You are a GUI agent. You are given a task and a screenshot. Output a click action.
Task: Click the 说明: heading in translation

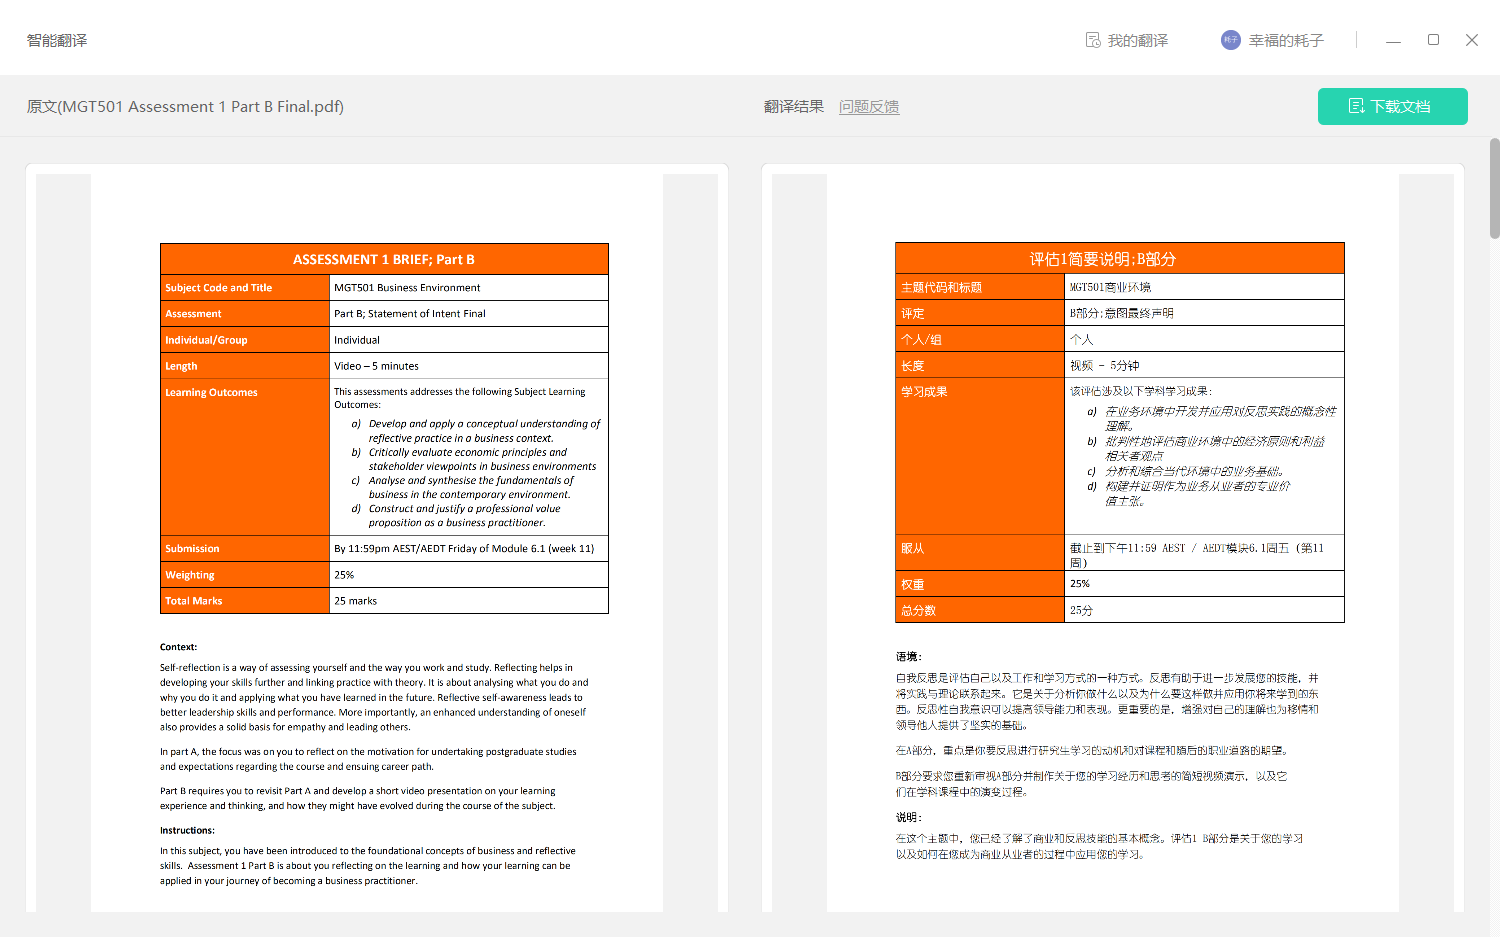(909, 817)
